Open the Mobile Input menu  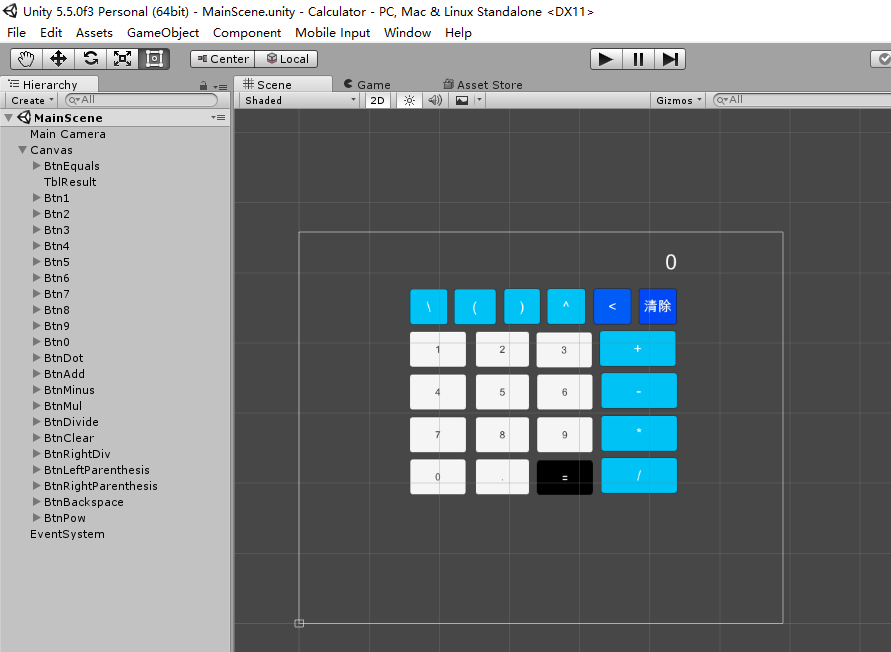click(x=332, y=33)
